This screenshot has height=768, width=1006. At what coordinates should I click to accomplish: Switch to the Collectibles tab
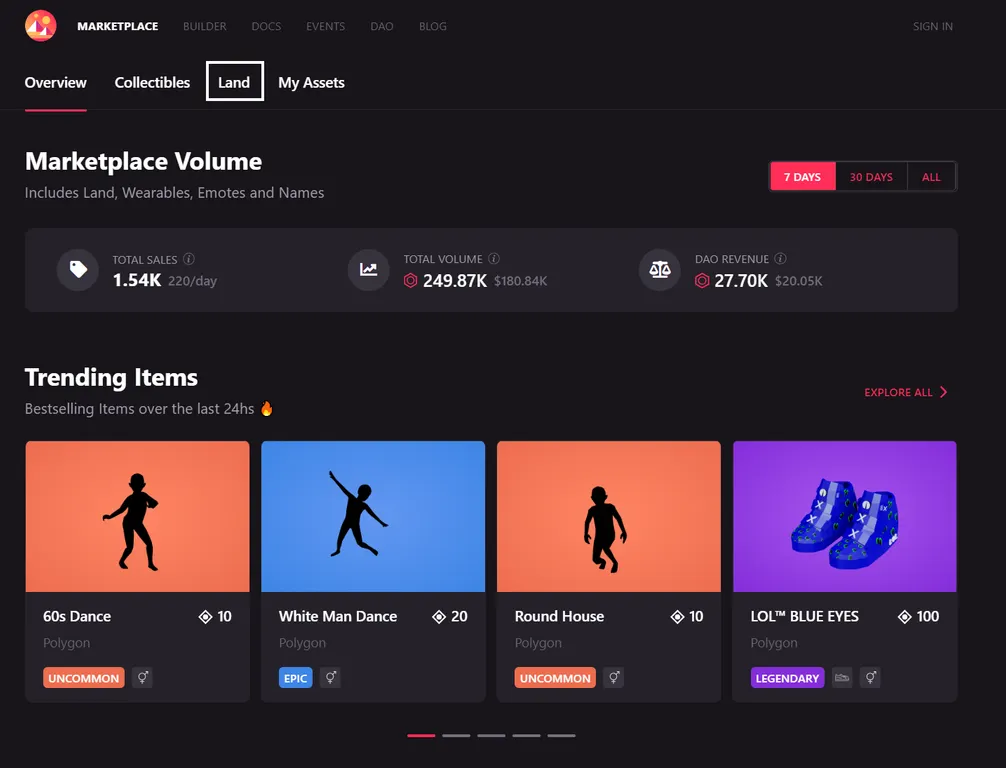pyautogui.click(x=152, y=83)
